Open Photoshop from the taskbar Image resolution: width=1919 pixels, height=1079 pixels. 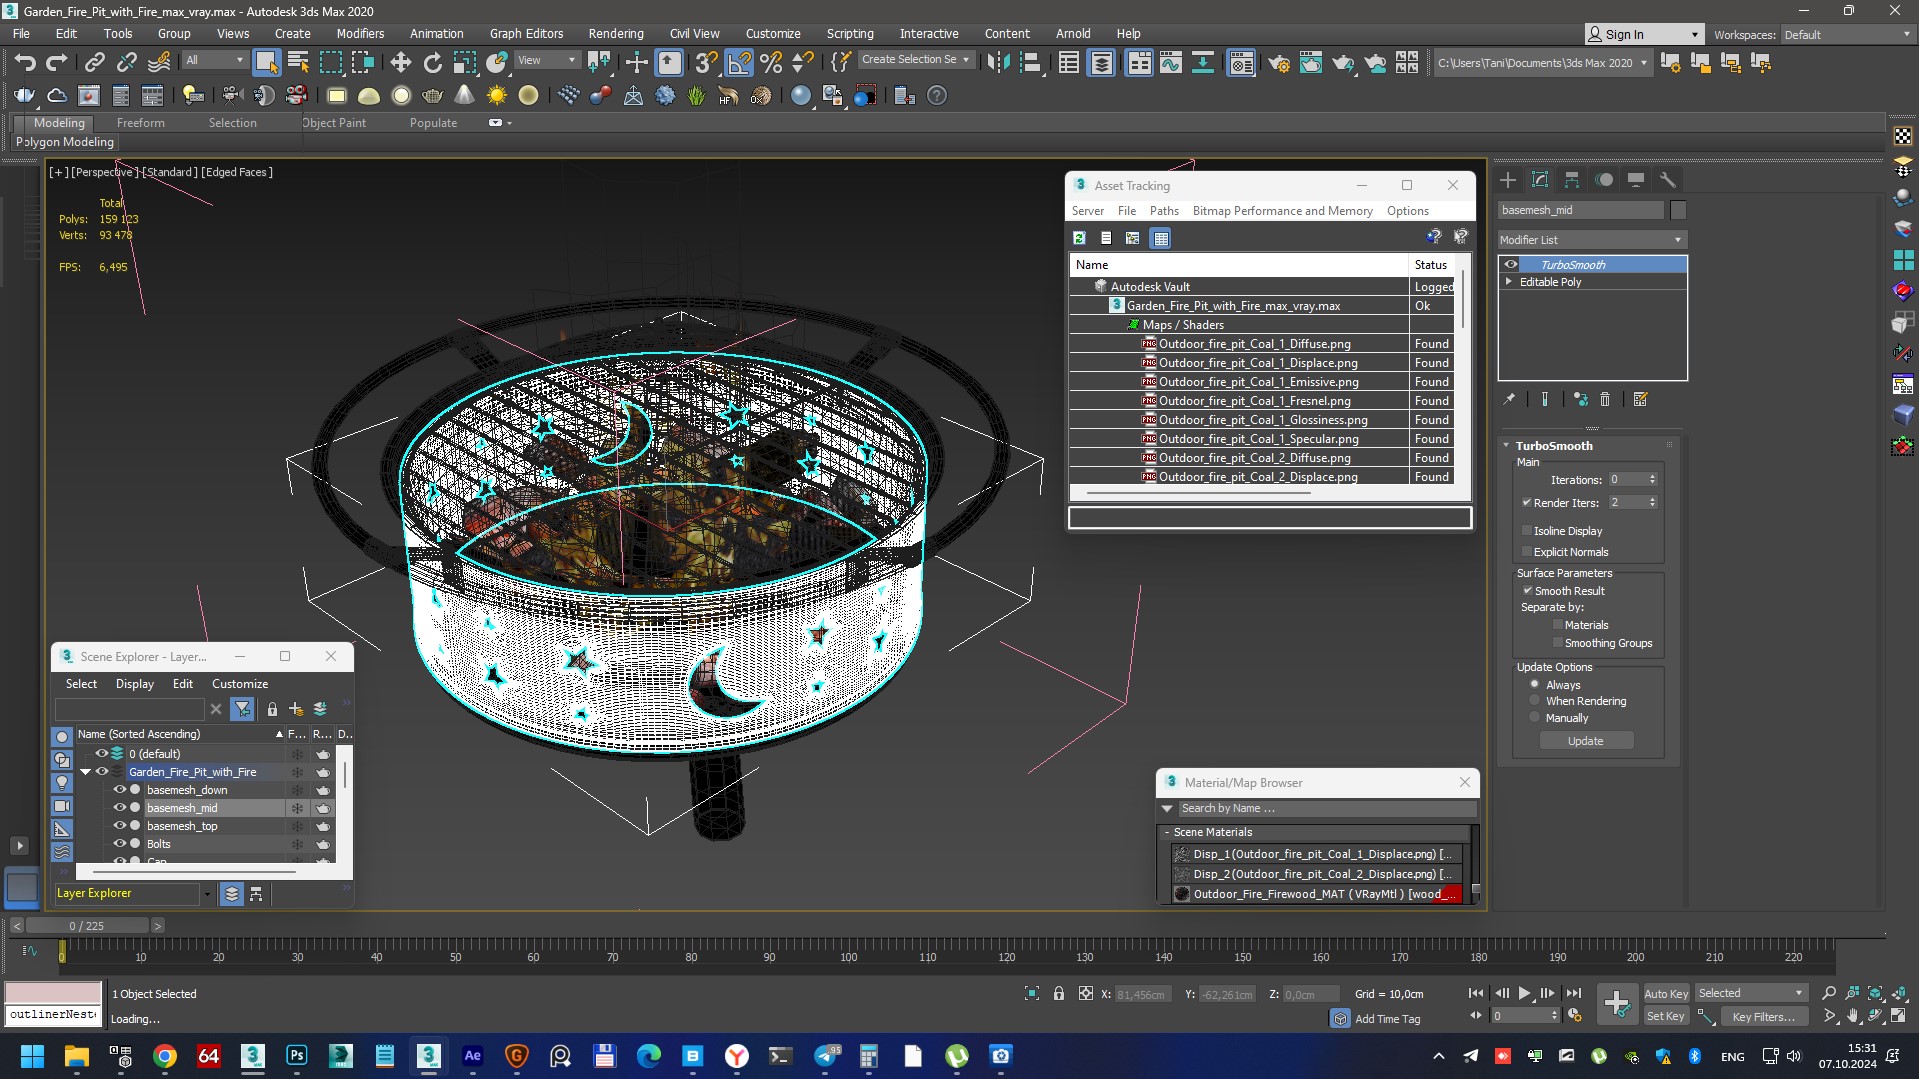point(297,1056)
